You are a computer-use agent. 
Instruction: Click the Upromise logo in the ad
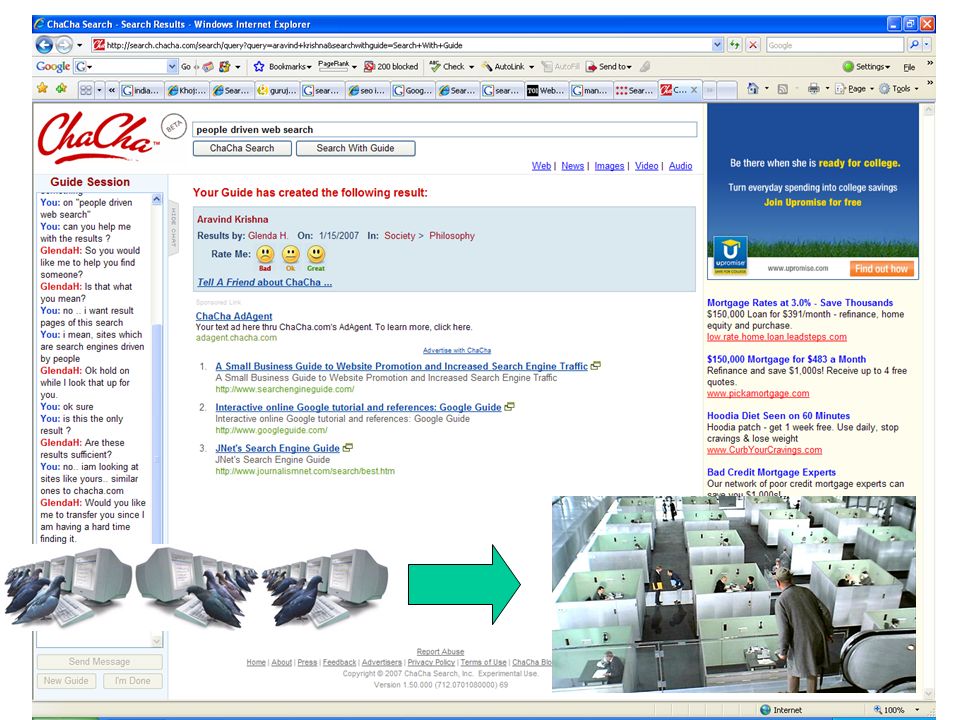tap(730, 255)
